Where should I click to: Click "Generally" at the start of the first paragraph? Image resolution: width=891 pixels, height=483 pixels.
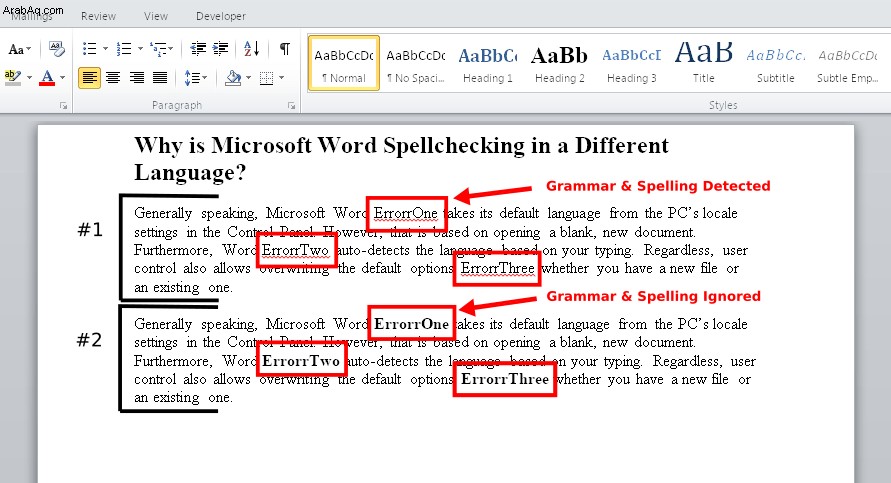(163, 214)
